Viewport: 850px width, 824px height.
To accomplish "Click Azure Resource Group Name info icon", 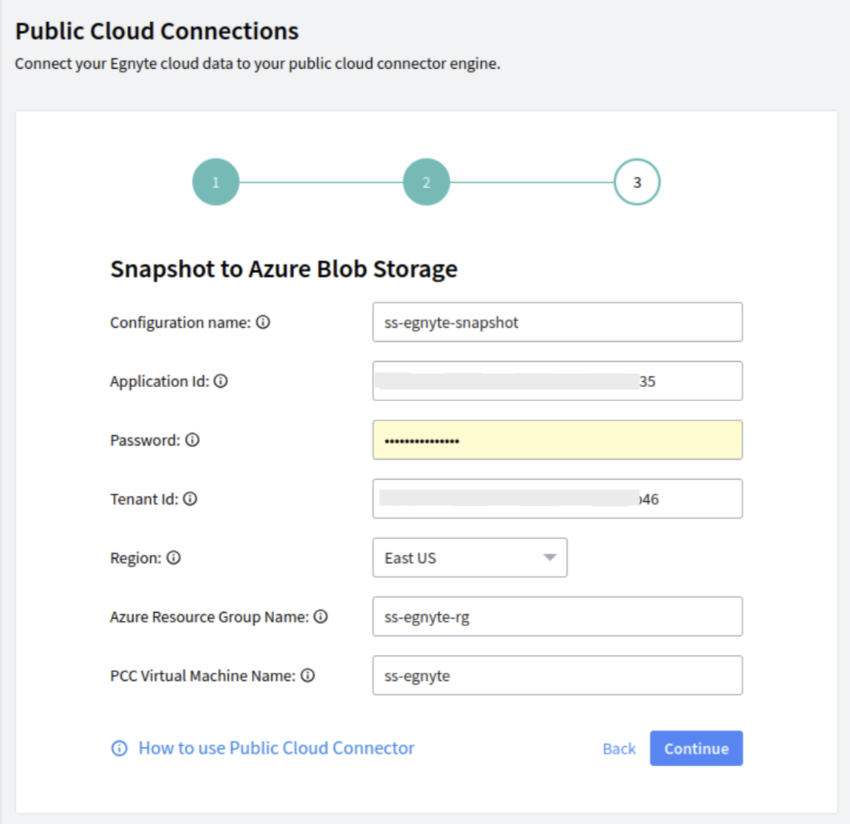I will (x=321, y=616).
